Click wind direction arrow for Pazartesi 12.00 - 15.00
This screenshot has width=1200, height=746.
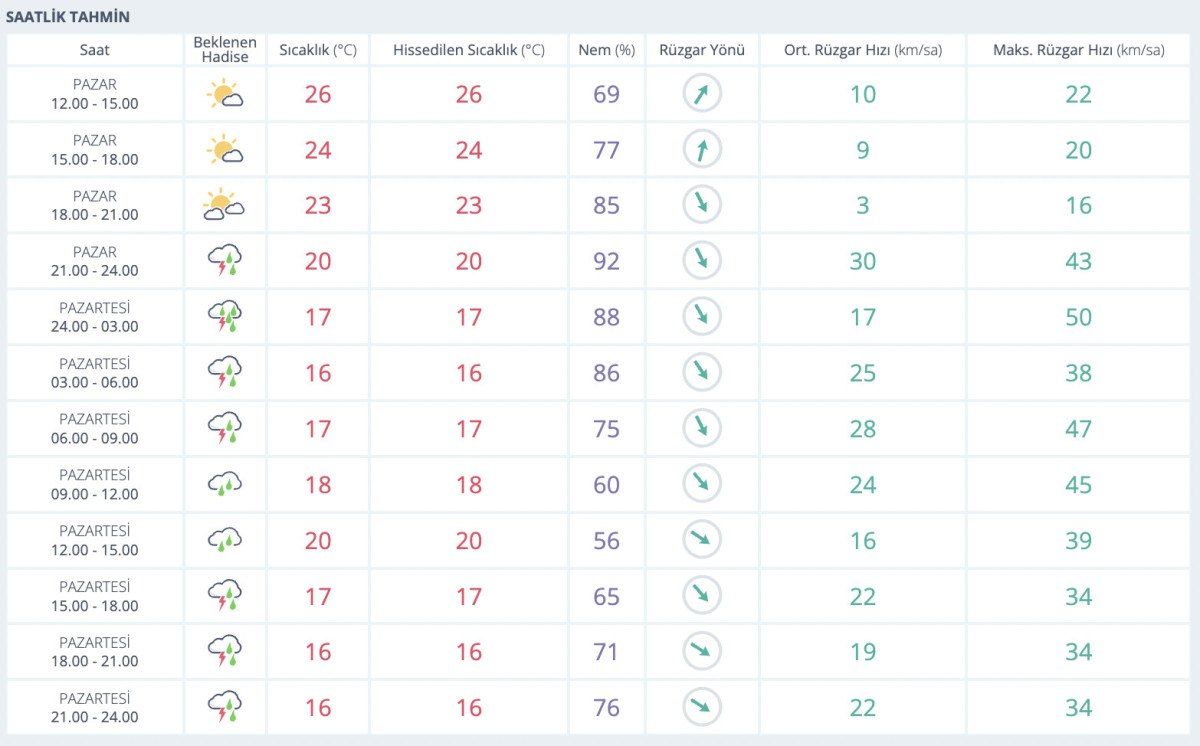[702, 540]
